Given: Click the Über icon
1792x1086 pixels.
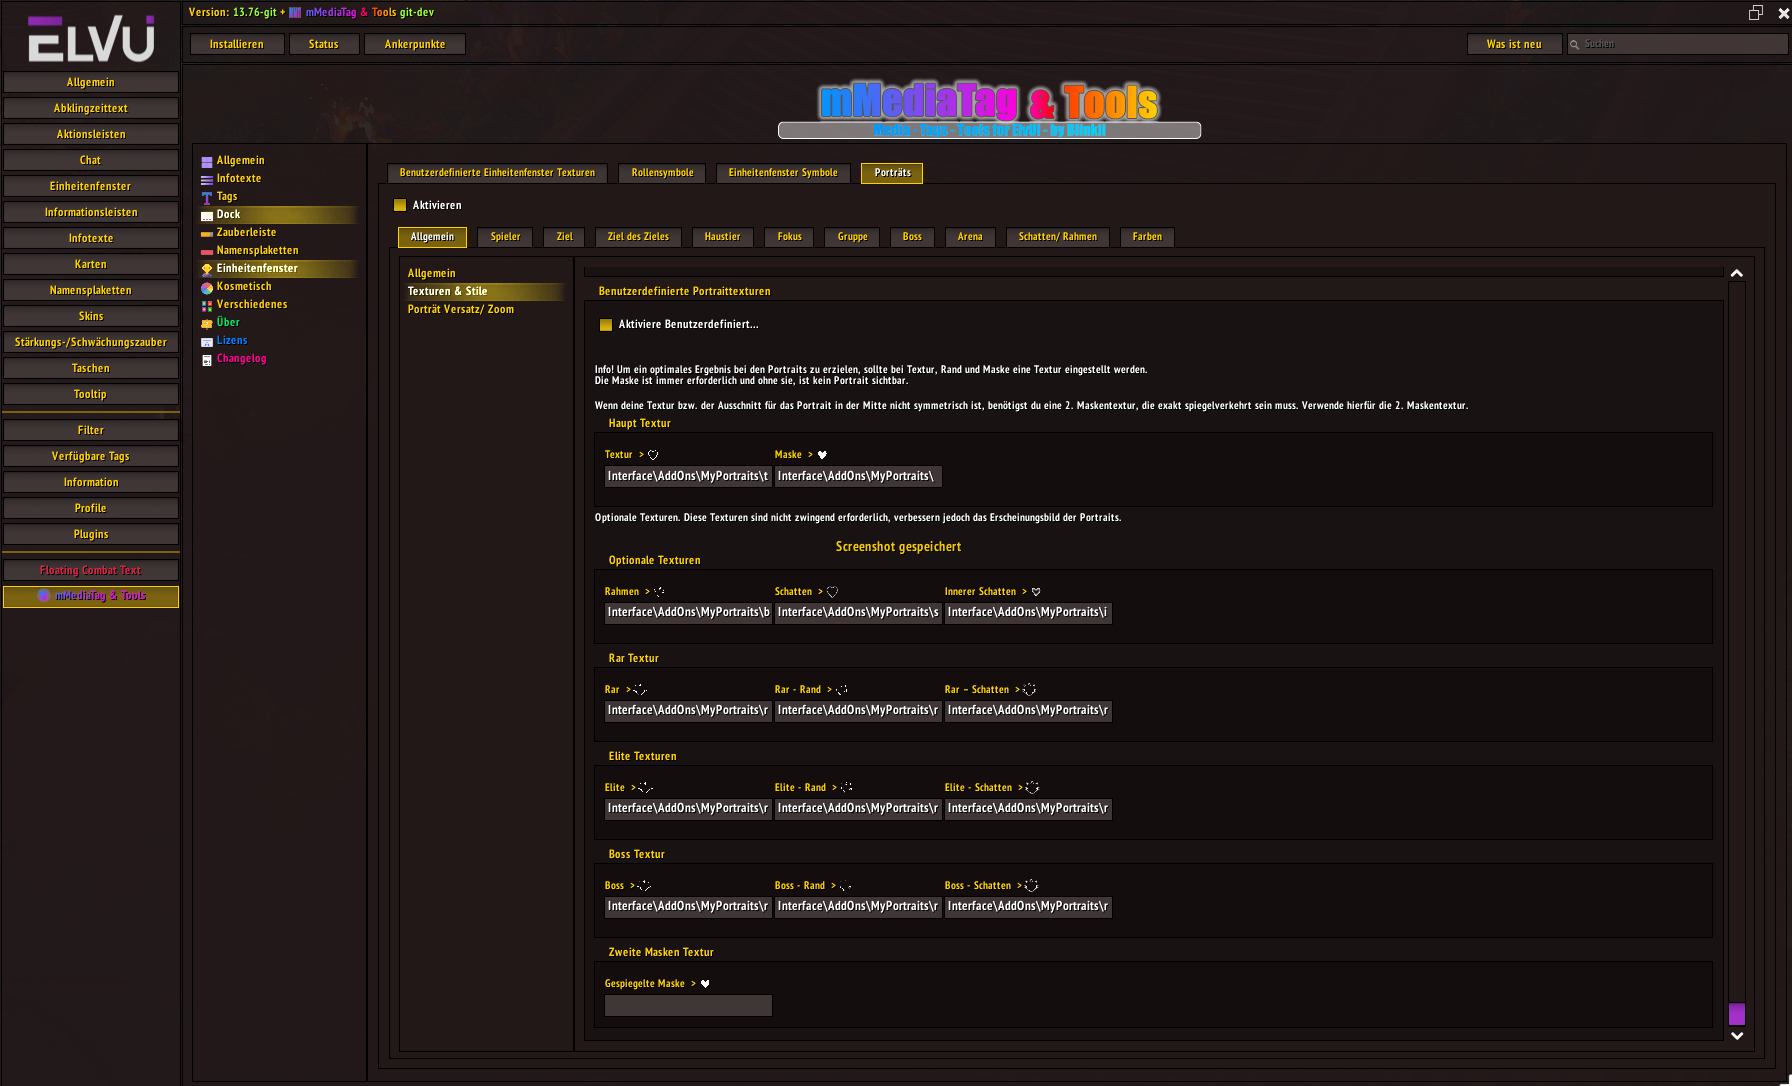Looking at the screenshot, I should (207, 323).
